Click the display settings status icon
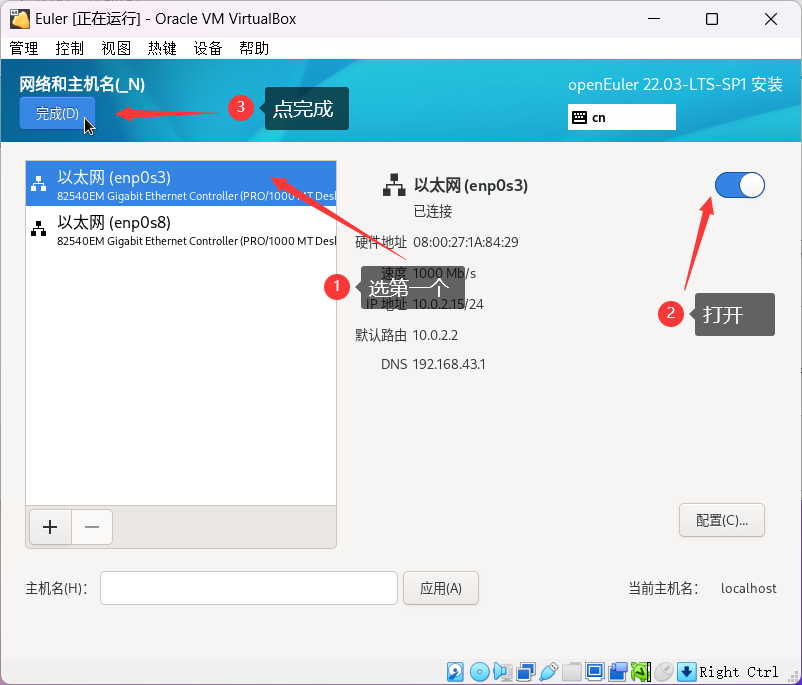This screenshot has height=685, width=802. (595, 672)
